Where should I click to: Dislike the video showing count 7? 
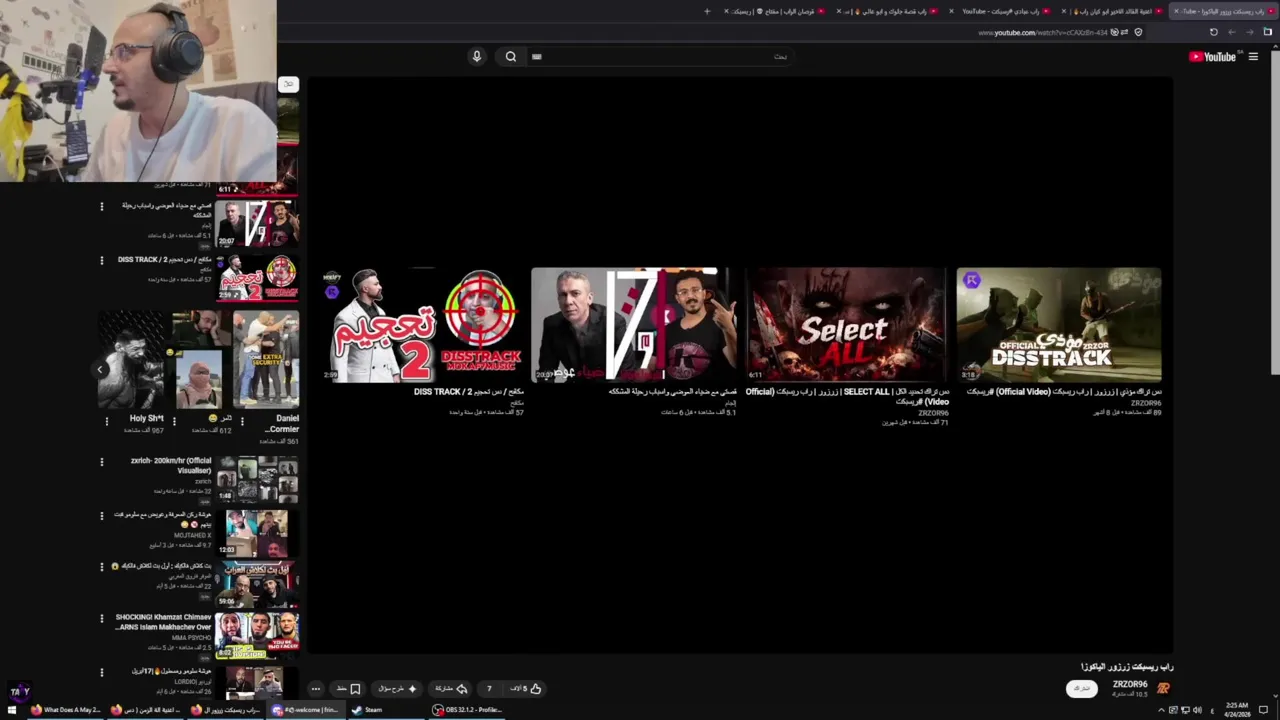(x=489, y=688)
